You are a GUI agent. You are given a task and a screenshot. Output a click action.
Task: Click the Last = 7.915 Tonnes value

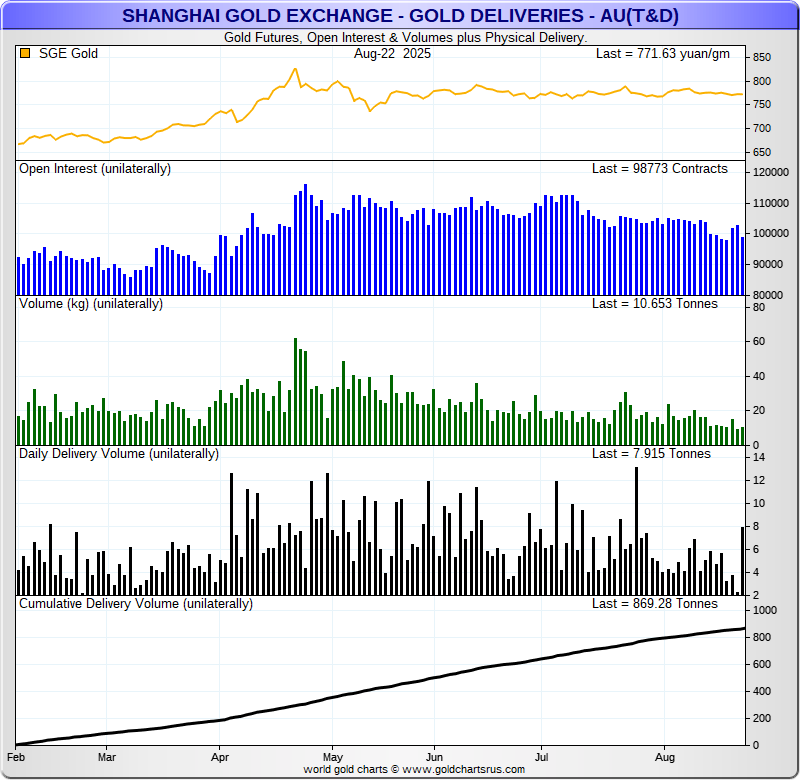pyautogui.click(x=652, y=454)
